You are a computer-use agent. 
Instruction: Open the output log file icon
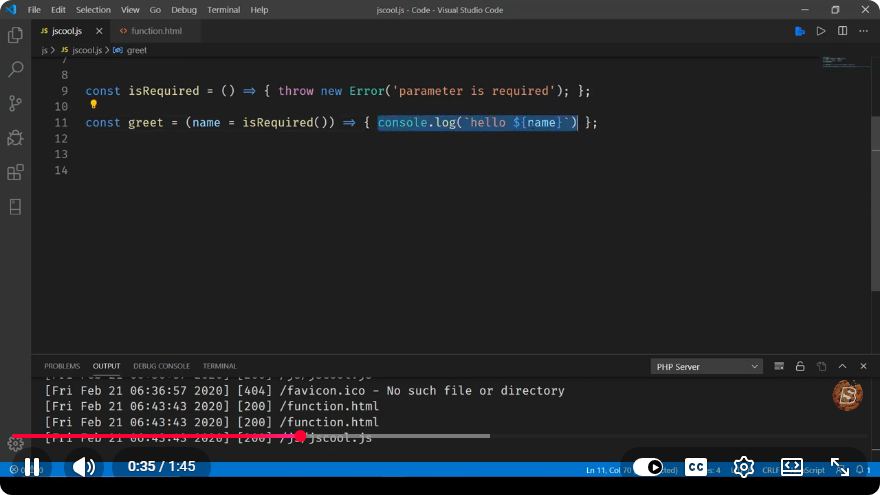tap(822, 366)
